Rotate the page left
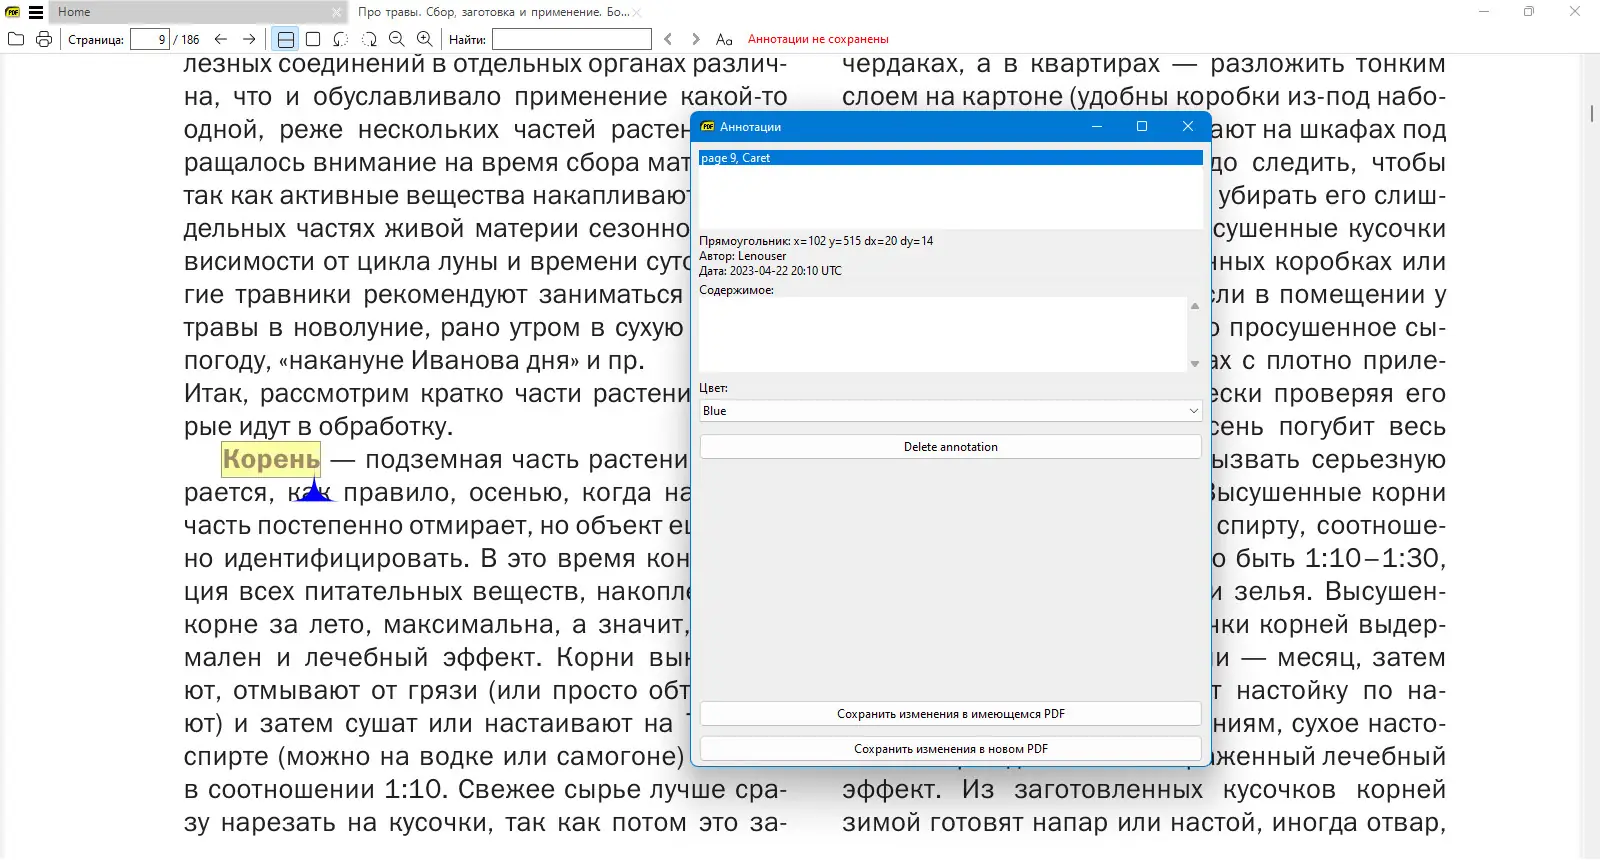1600x860 pixels. click(341, 39)
